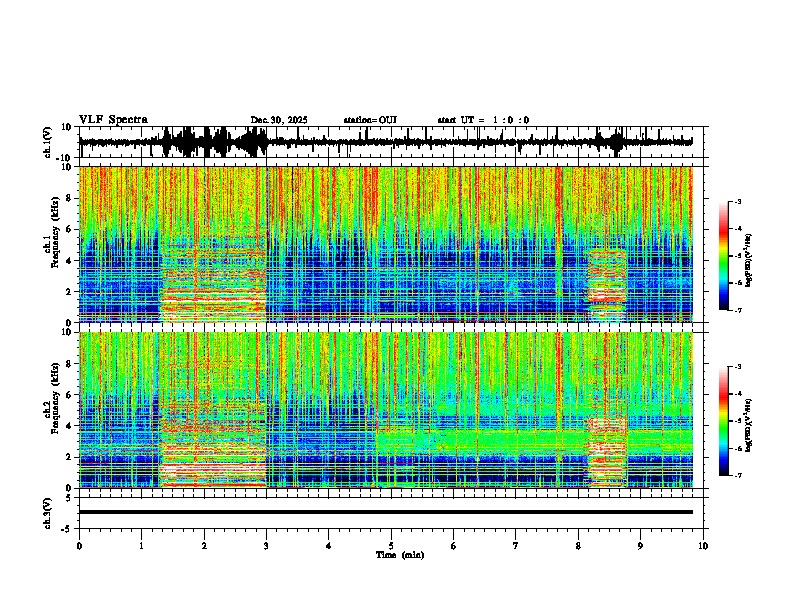Click the ch.1 spectrogram's "8" kHz tick label
The width and height of the screenshot is (792, 612).
(70, 198)
